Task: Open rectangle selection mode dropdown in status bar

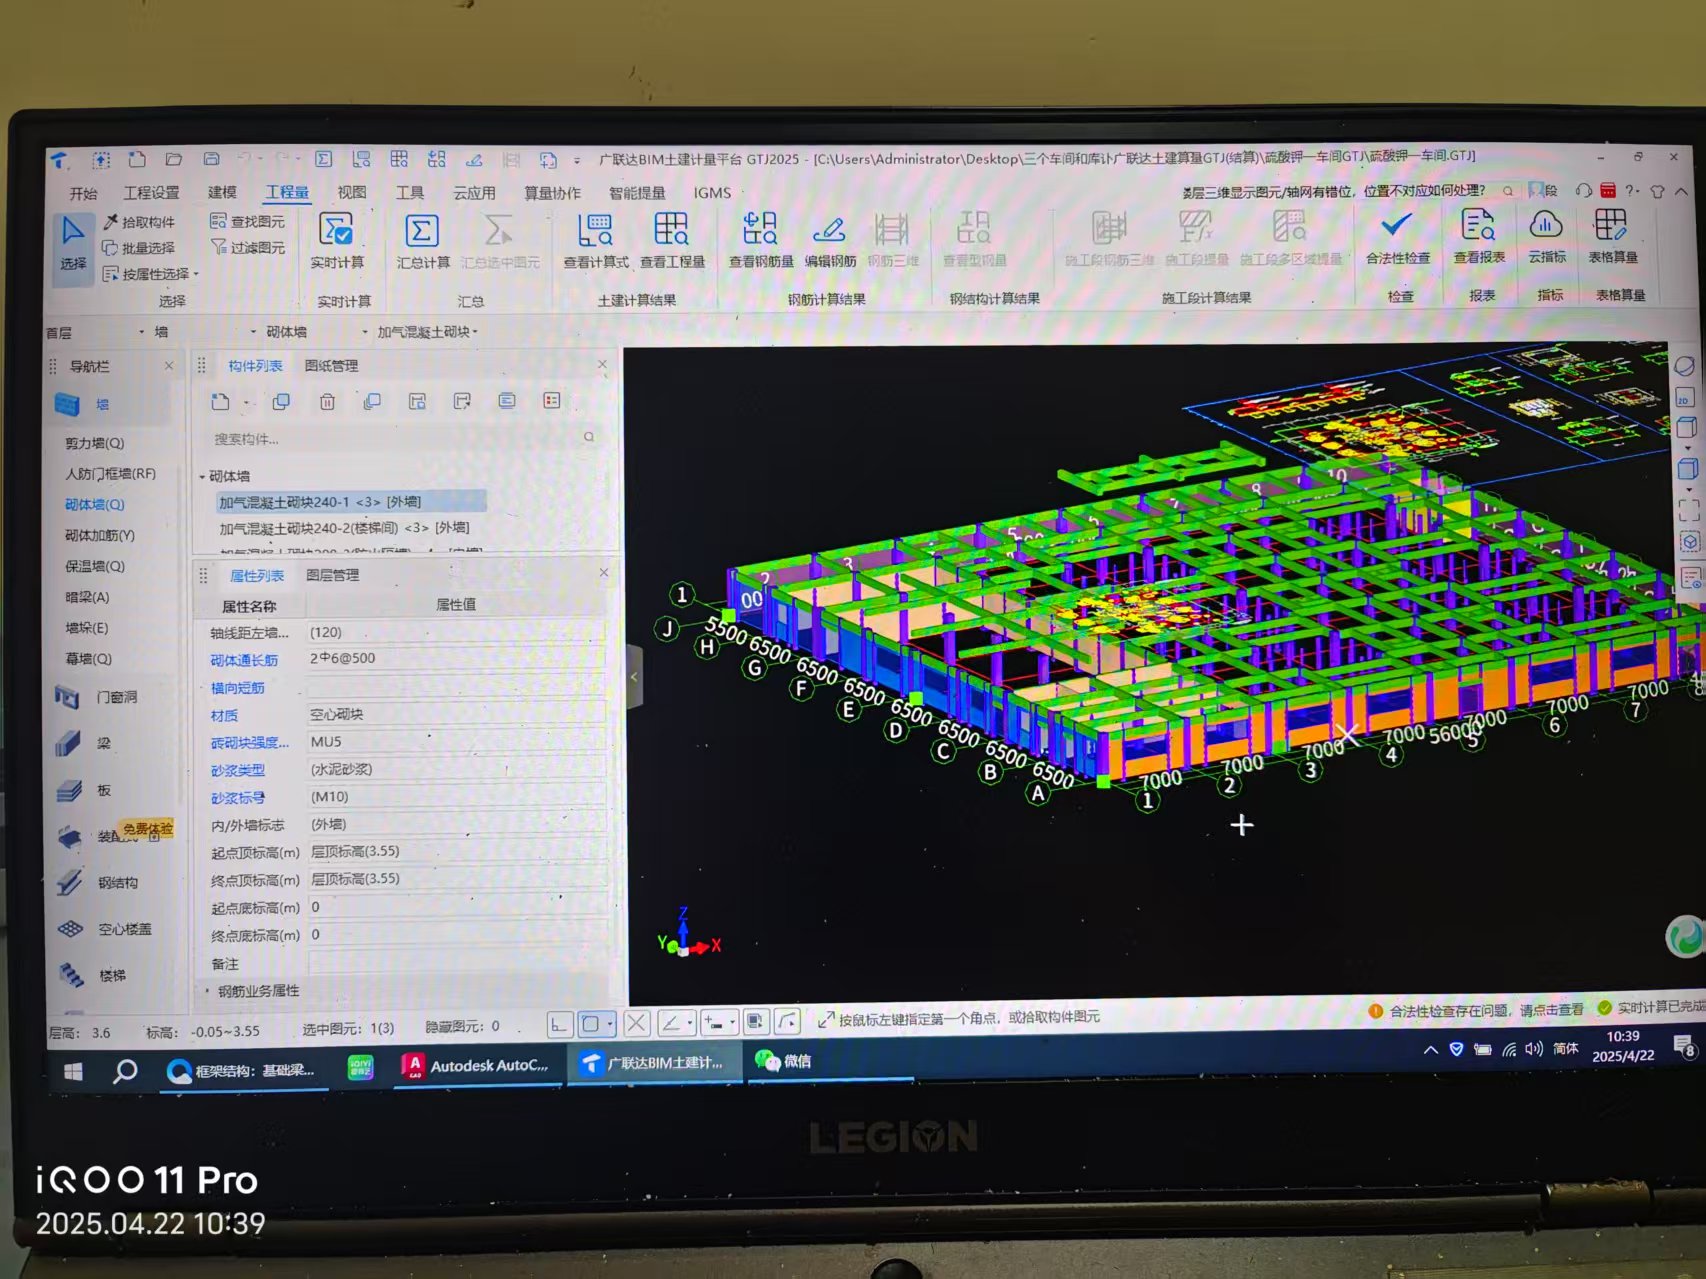Action: 610,1024
